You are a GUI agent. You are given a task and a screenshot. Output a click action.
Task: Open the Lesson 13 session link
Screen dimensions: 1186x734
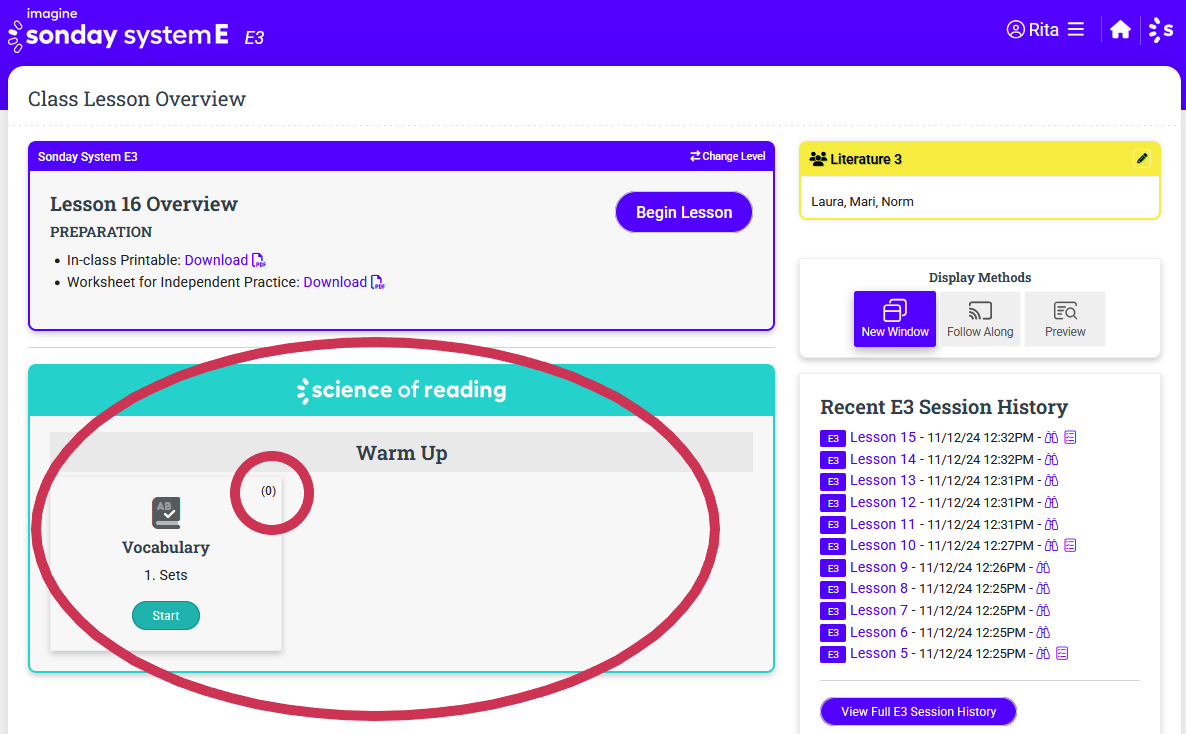pos(883,481)
